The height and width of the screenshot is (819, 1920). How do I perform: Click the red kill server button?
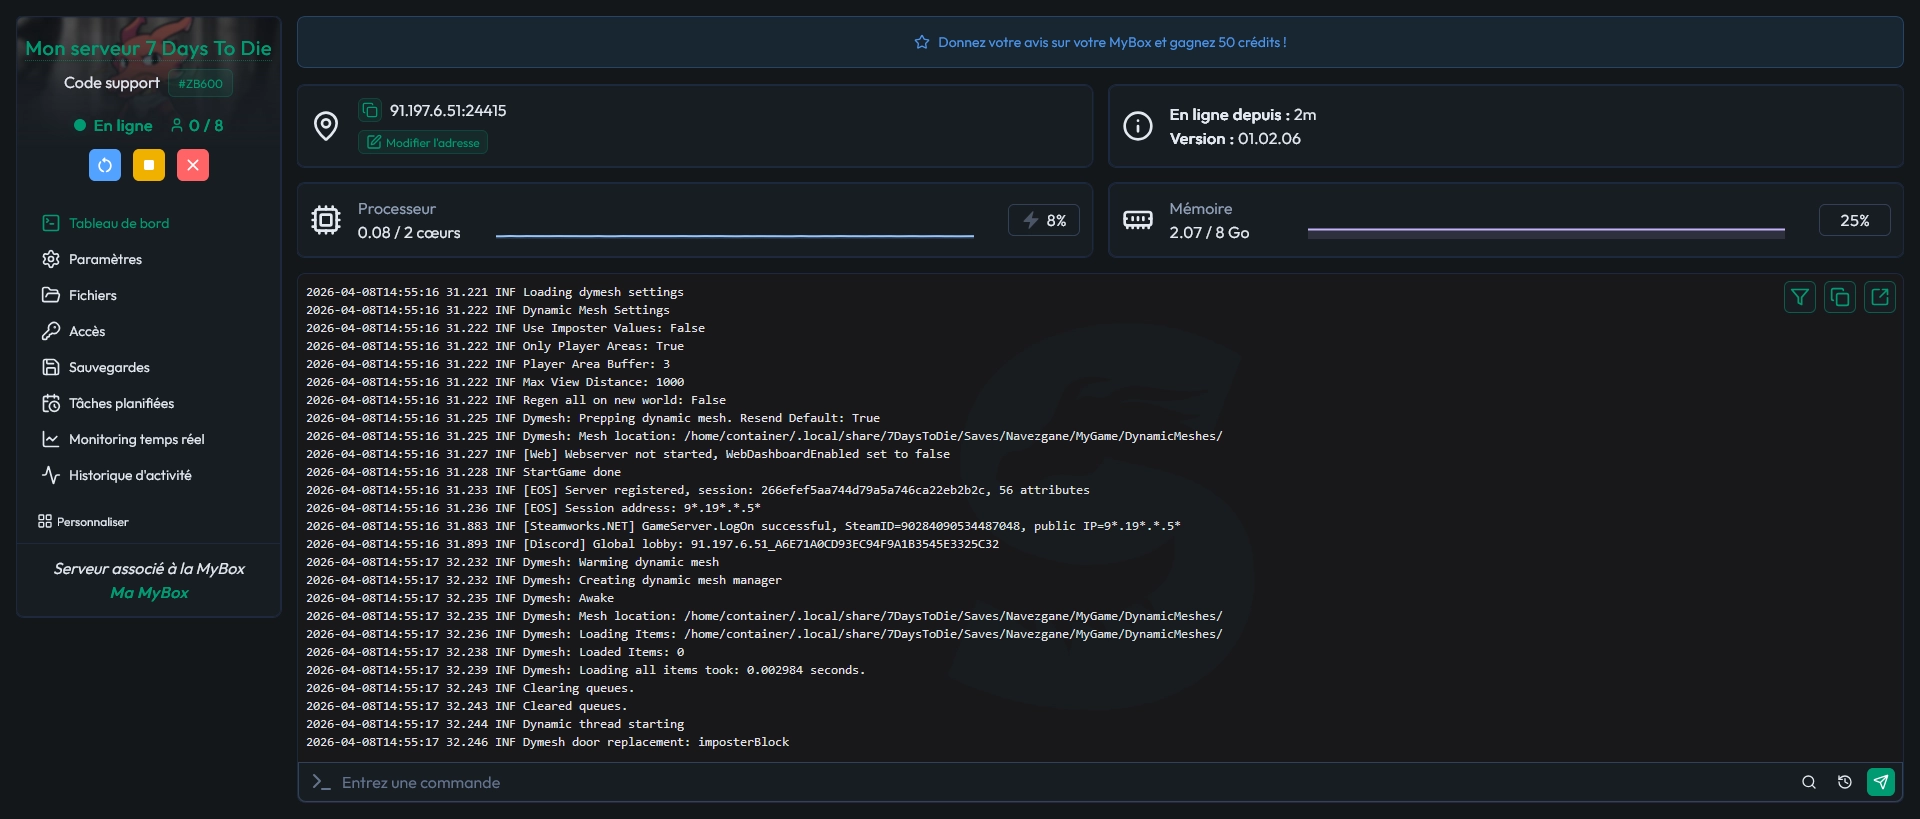(x=193, y=165)
